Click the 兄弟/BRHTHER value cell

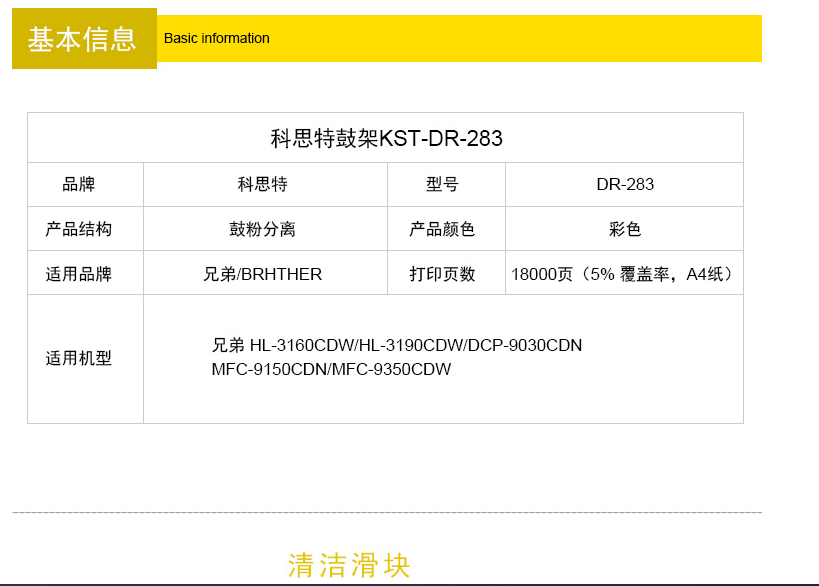point(265,273)
